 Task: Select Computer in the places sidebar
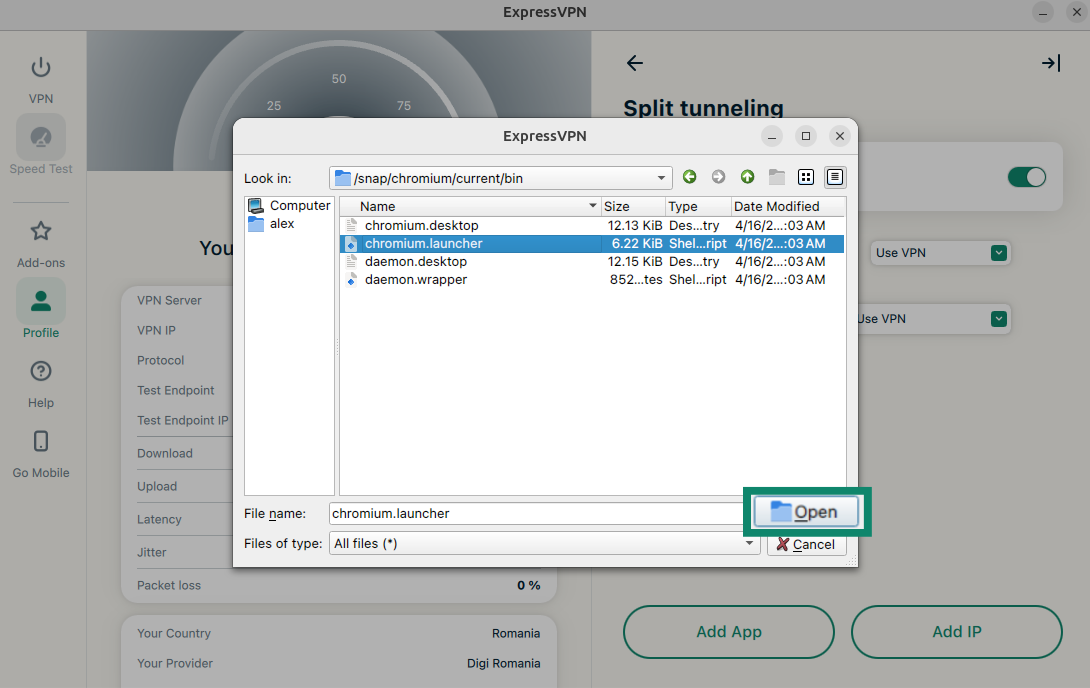(299, 205)
